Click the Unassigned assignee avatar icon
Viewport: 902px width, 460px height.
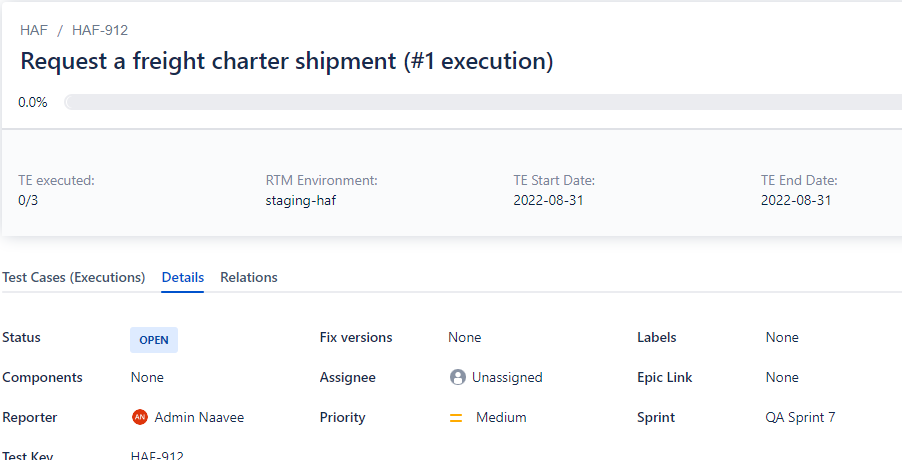click(x=458, y=377)
